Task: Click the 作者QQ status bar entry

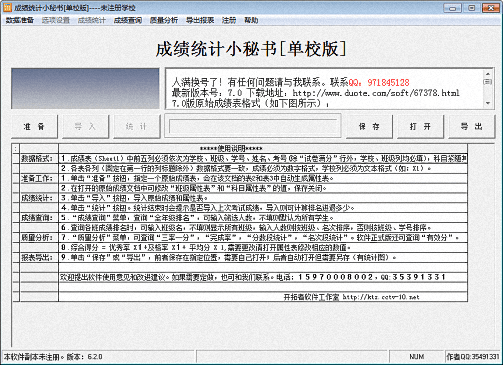Action: point(473,357)
